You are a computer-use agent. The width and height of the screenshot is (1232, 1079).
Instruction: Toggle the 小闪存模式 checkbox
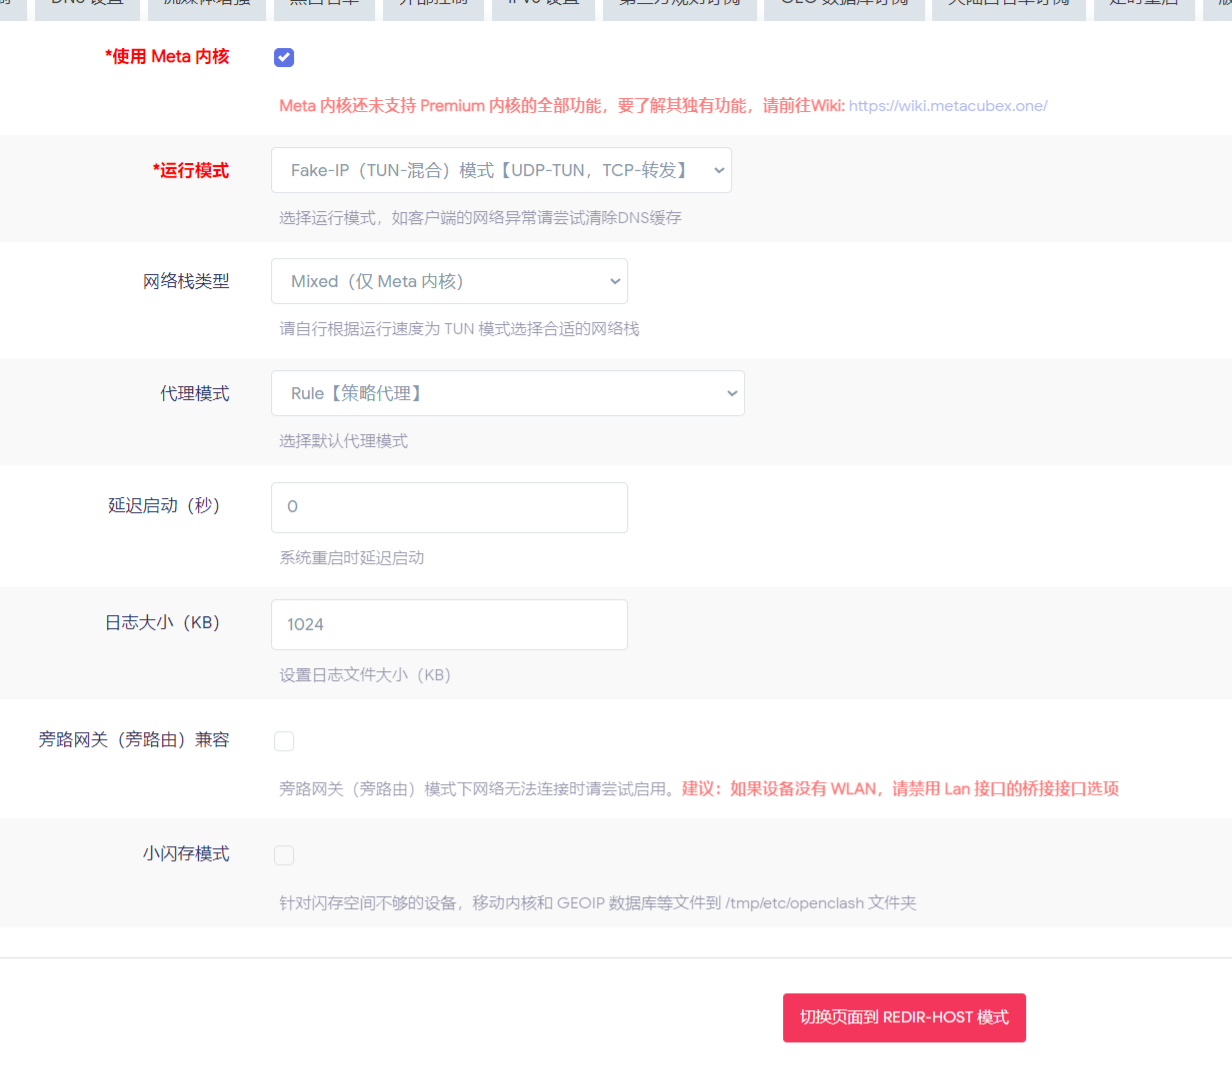(x=284, y=855)
